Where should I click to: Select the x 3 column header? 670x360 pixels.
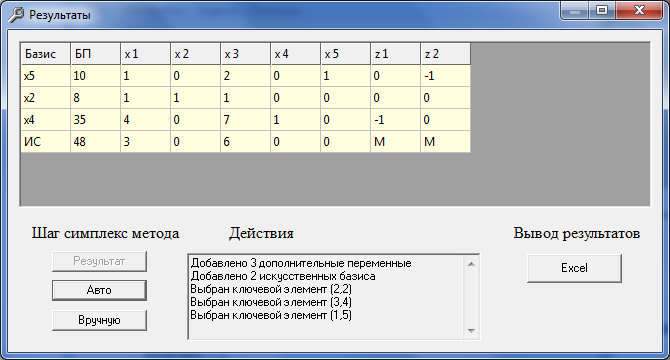tap(245, 54)
